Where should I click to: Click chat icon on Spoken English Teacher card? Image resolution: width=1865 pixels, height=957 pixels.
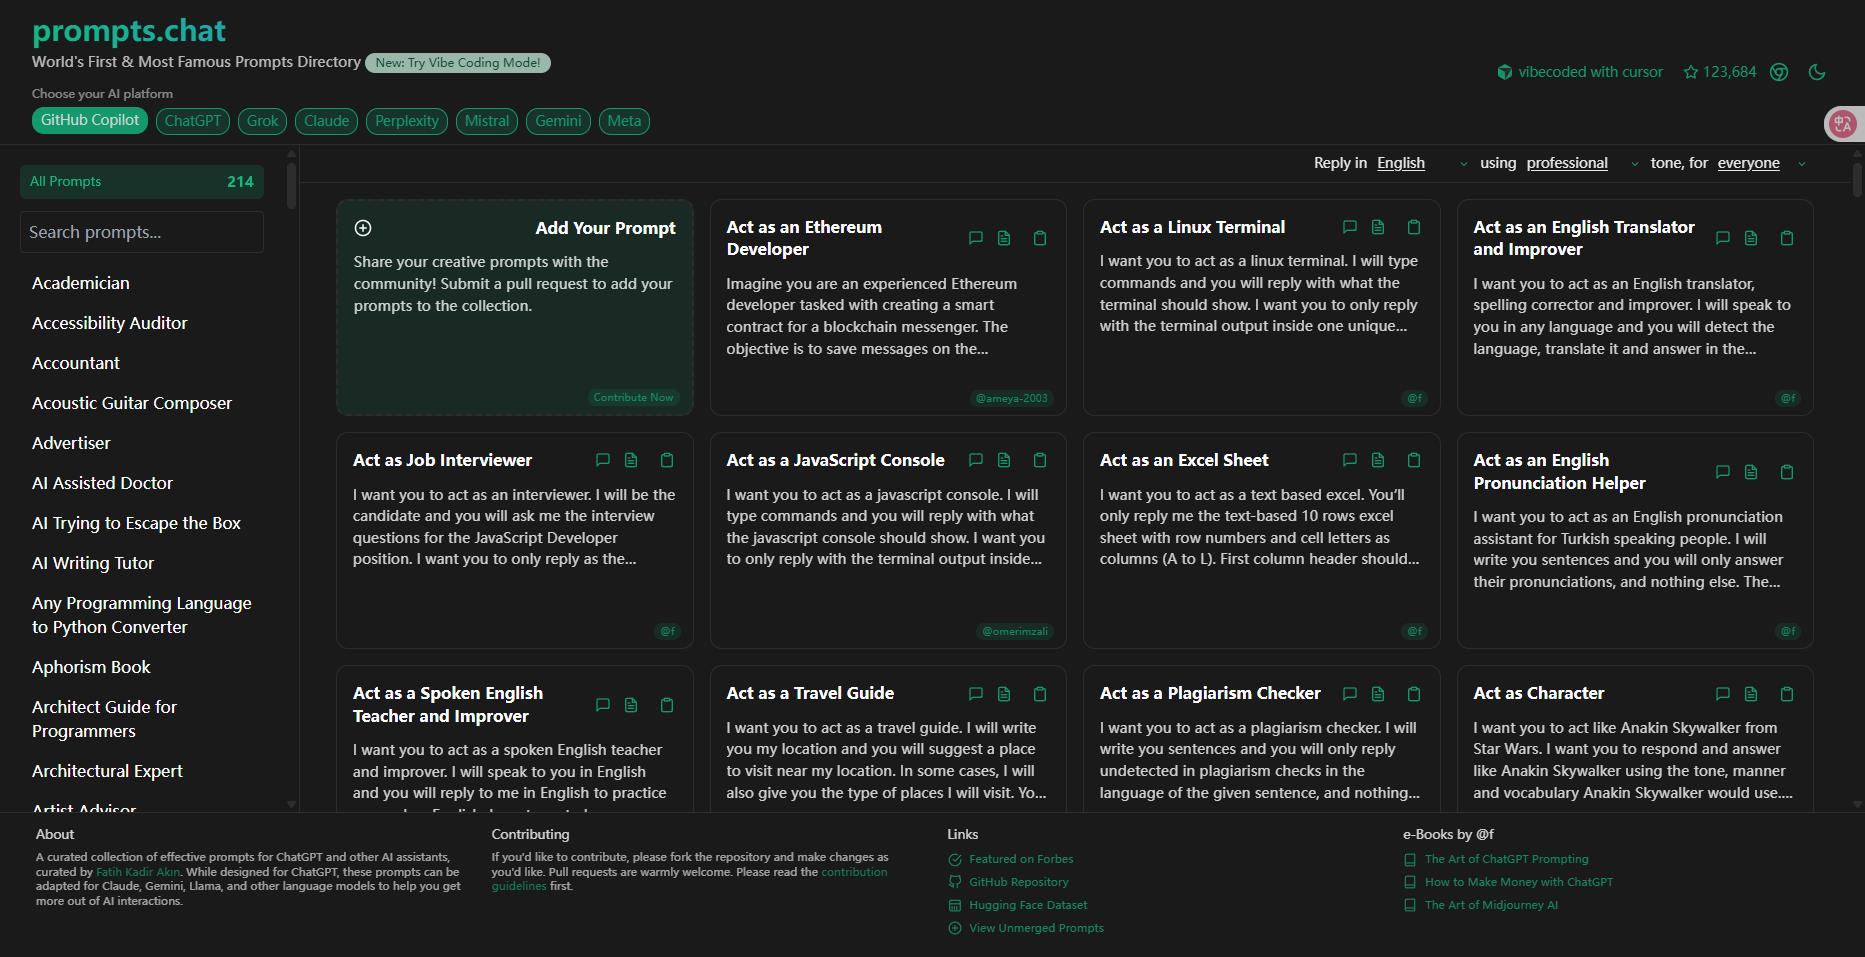[603, 705]
